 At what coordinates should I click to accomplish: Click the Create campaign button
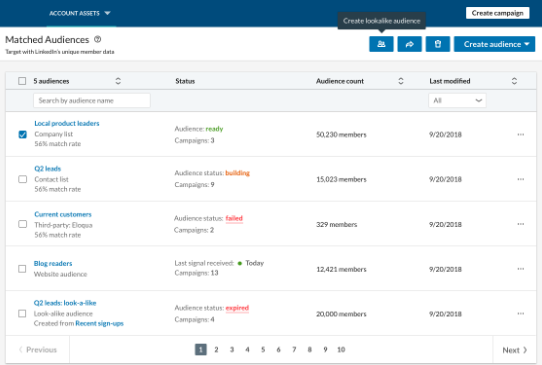(x=497, y=13)
